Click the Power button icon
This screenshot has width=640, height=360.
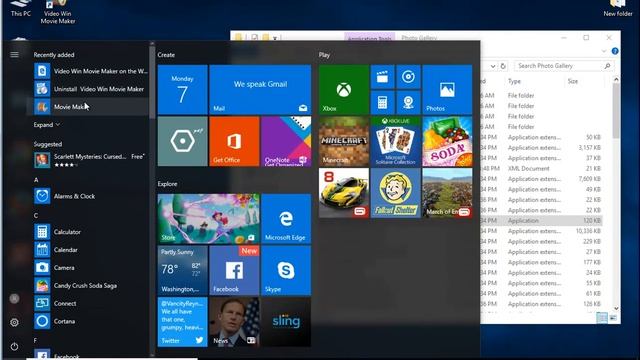pyautogui.click(x=14, y=347)
